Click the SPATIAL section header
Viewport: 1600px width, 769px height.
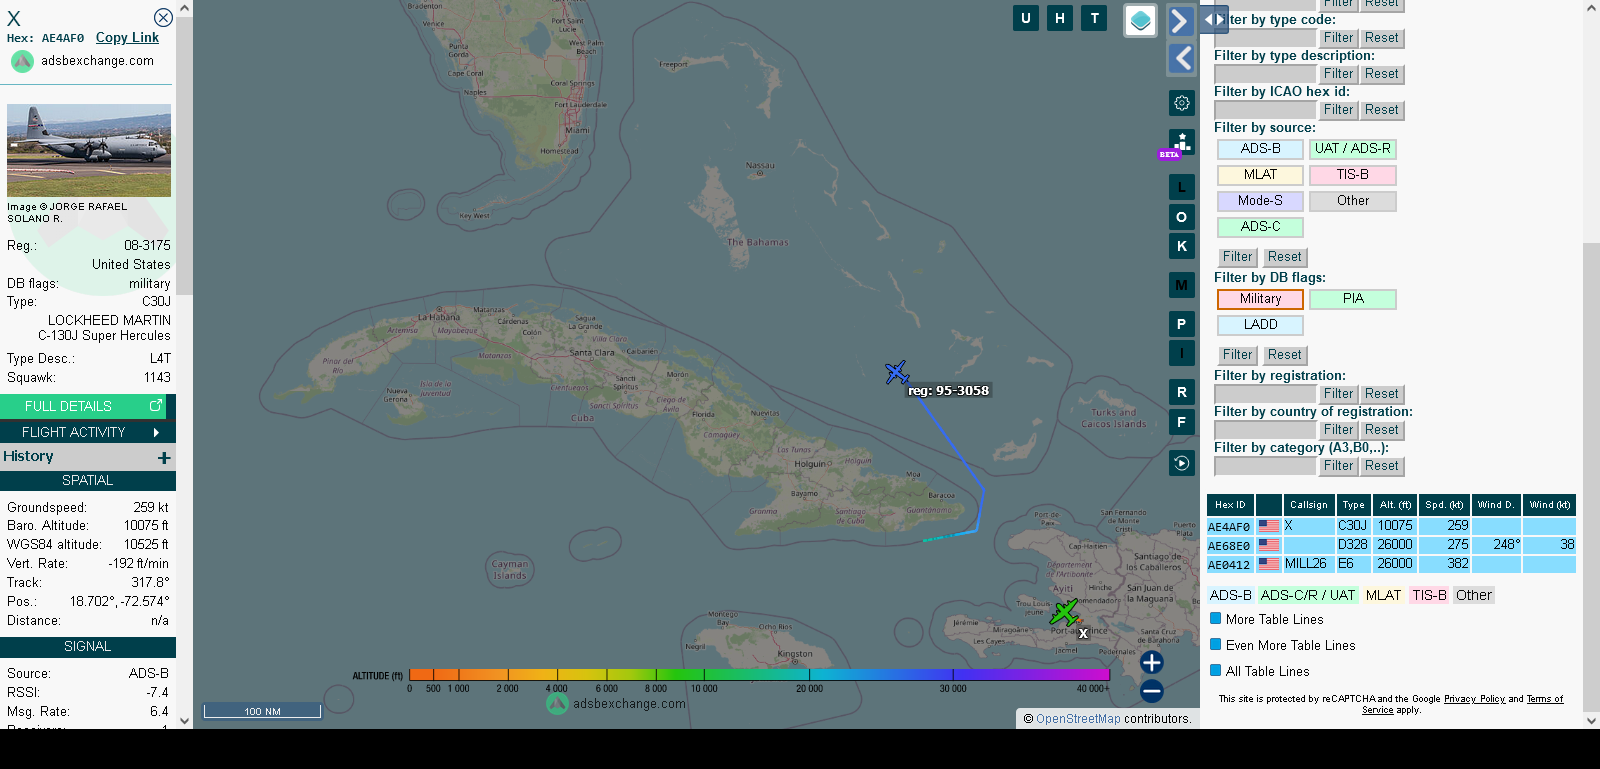pos(88,481)
